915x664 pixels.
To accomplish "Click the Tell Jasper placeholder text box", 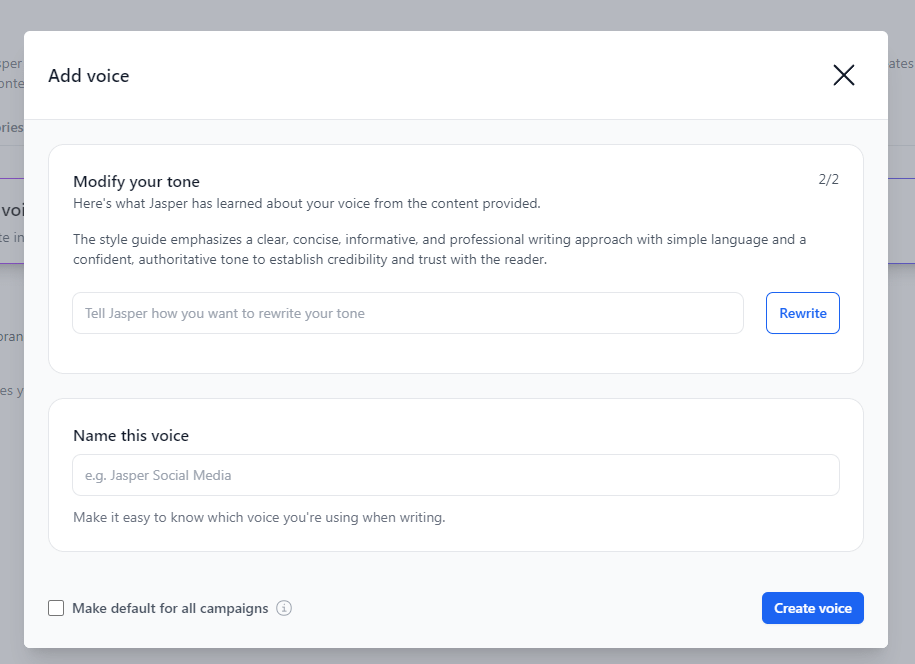I will (x=407, y=313).
